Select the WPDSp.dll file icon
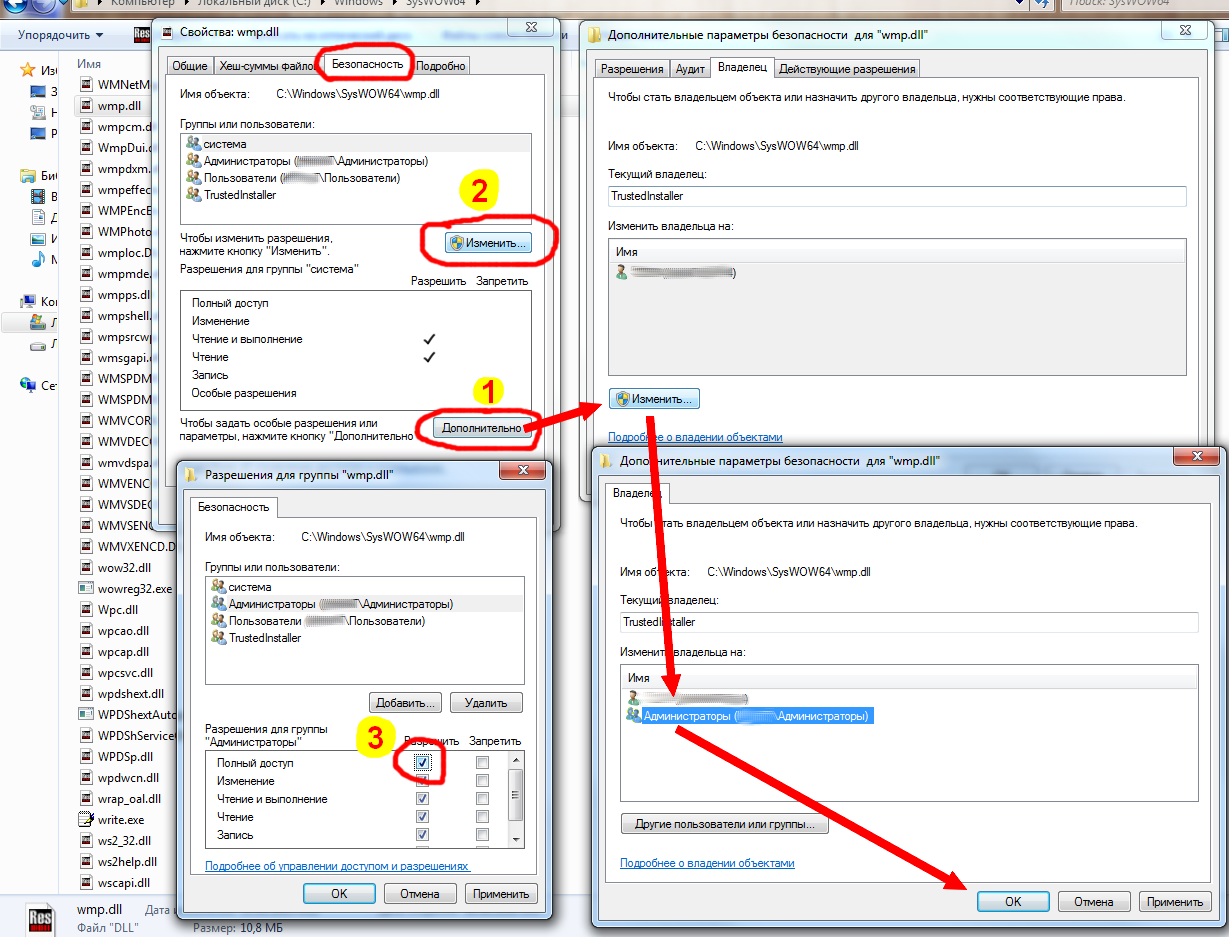The image size is (1229, 937). point(87,757)
